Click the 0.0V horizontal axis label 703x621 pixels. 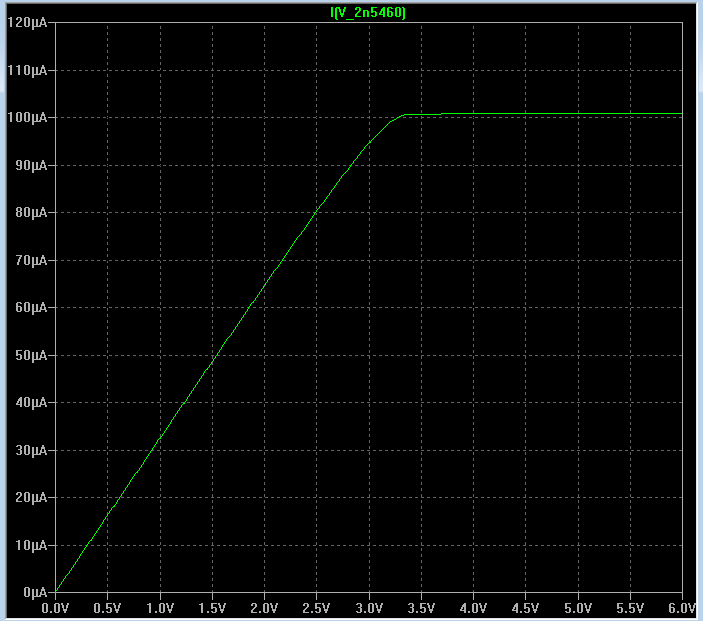coord(55,608)
